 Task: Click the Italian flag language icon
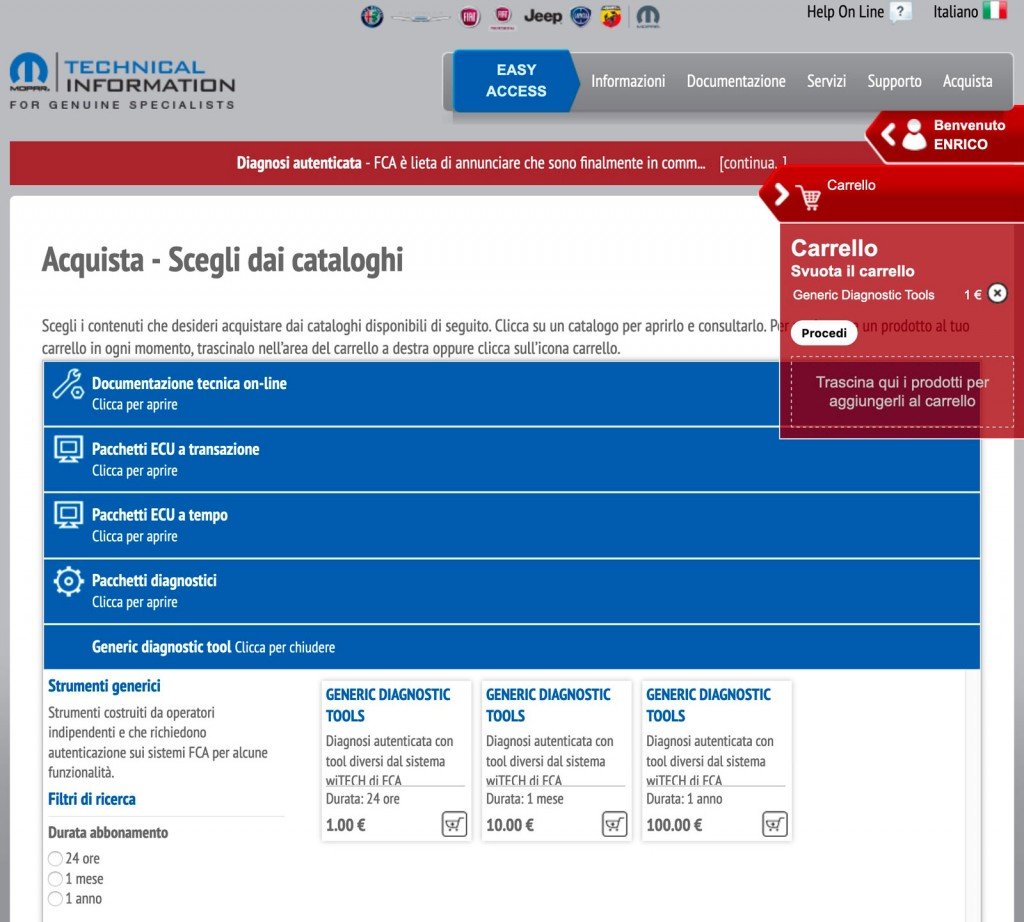(994, 12)
